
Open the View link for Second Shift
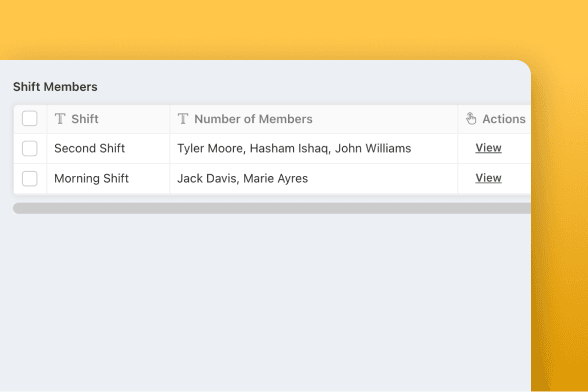point(488,148)
